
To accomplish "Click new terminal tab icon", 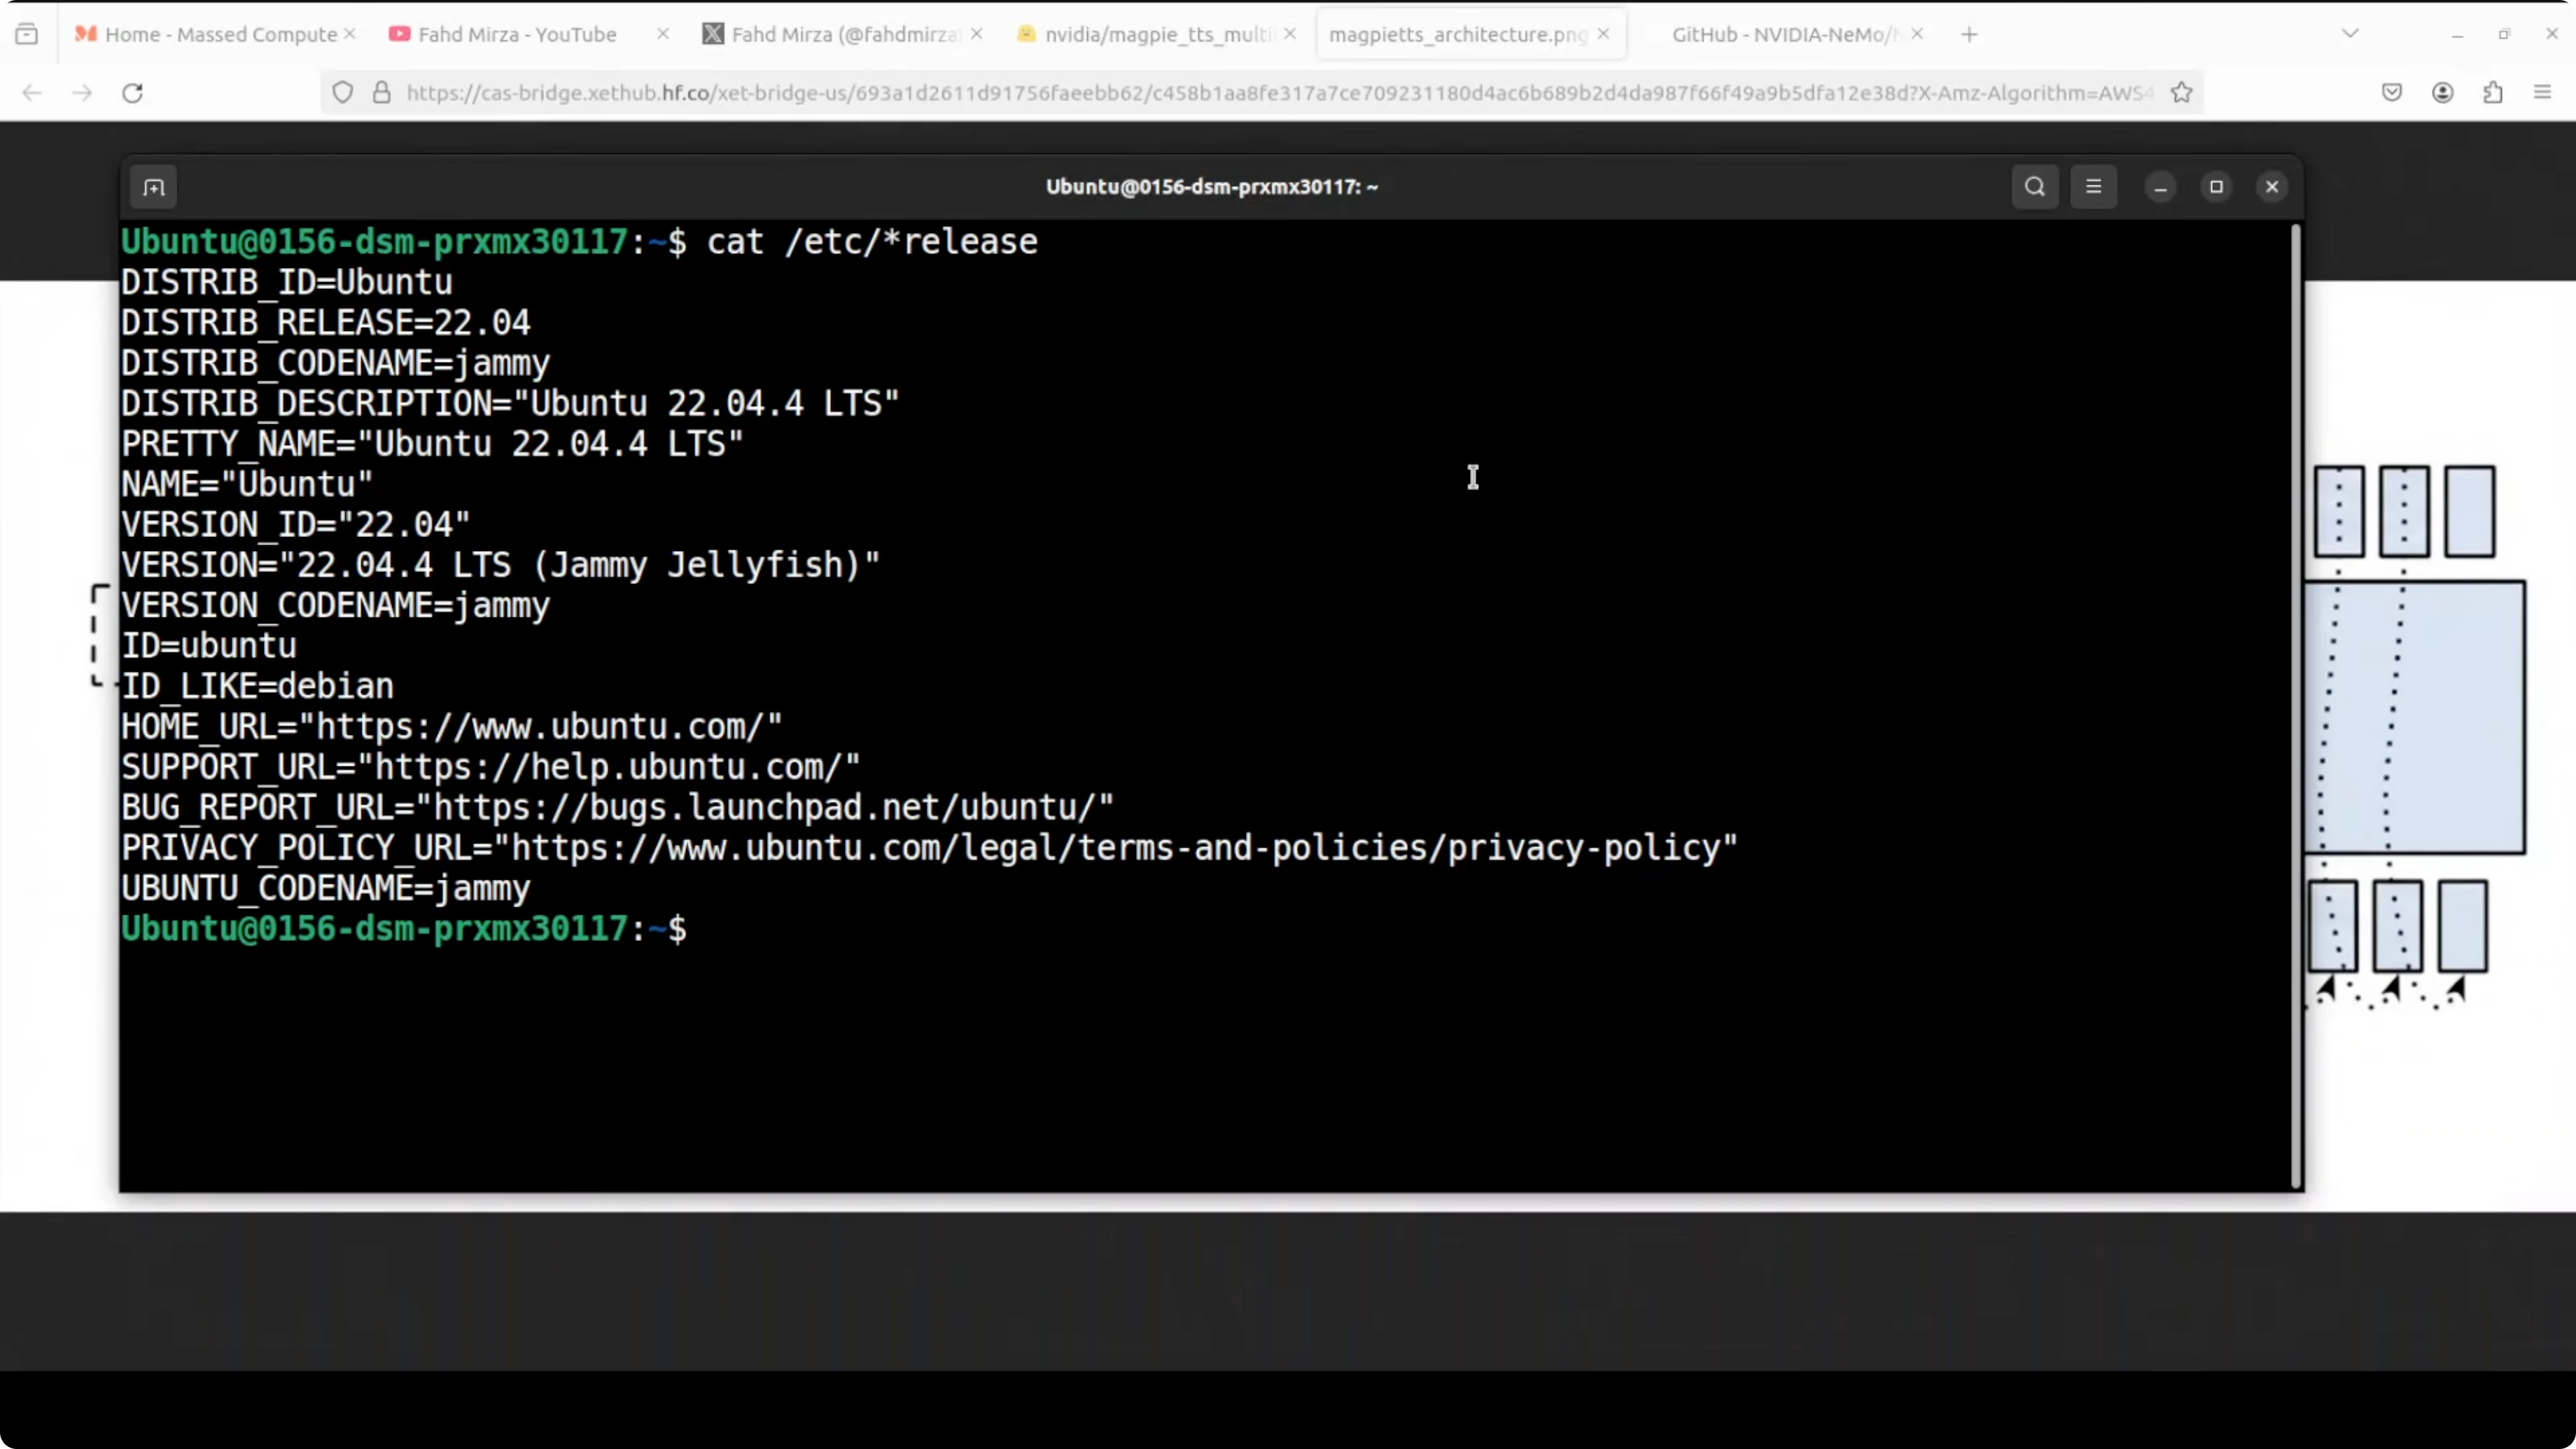I will pyautogui.click(x=154, y=187).
